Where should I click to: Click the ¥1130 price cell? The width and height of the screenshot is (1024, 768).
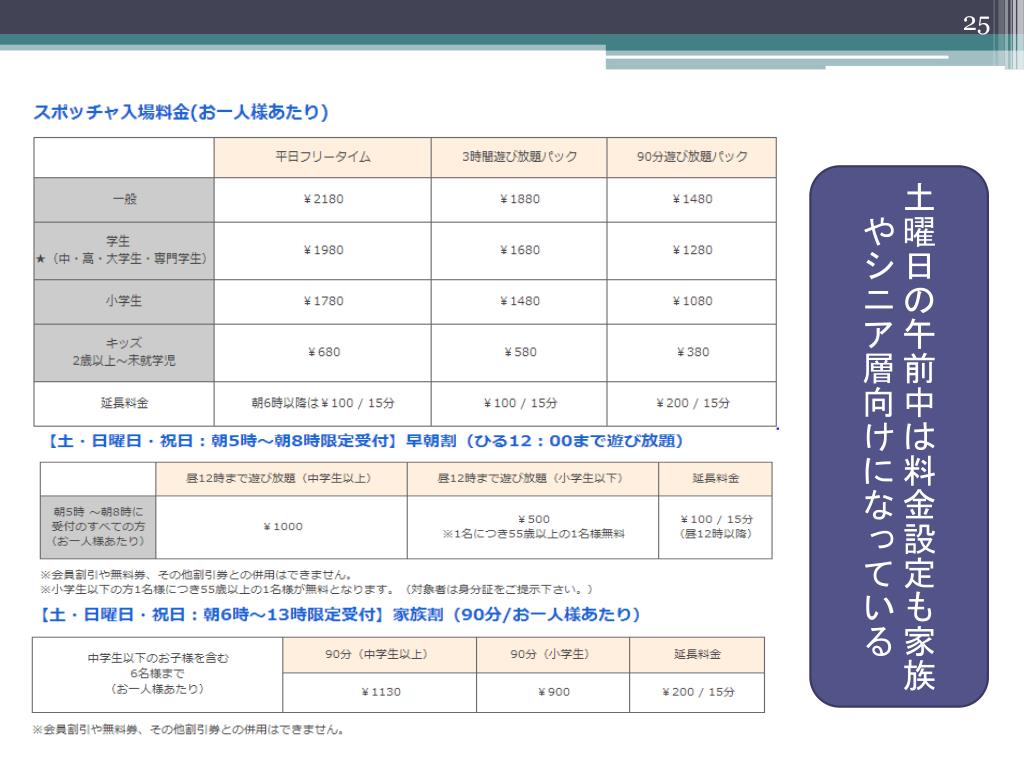(x=379, y=692)
